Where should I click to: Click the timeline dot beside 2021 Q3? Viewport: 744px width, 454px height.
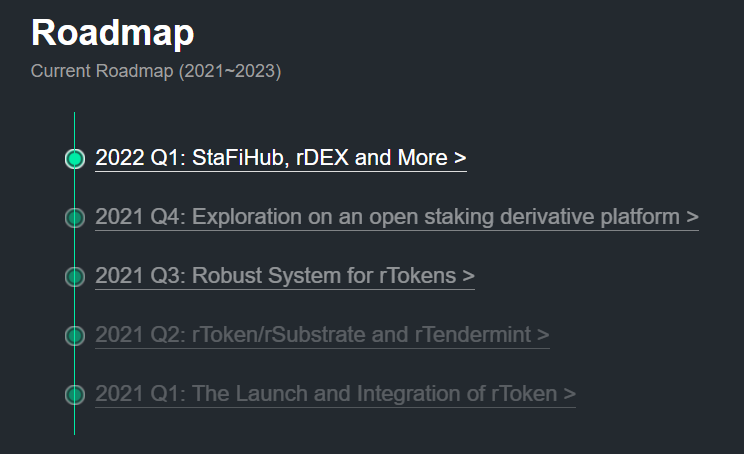click(x=75, y=277)
